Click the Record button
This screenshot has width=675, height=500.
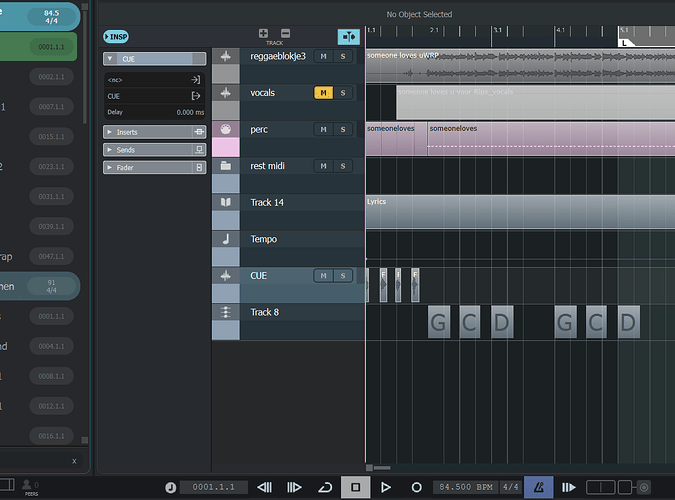point(416,488)
